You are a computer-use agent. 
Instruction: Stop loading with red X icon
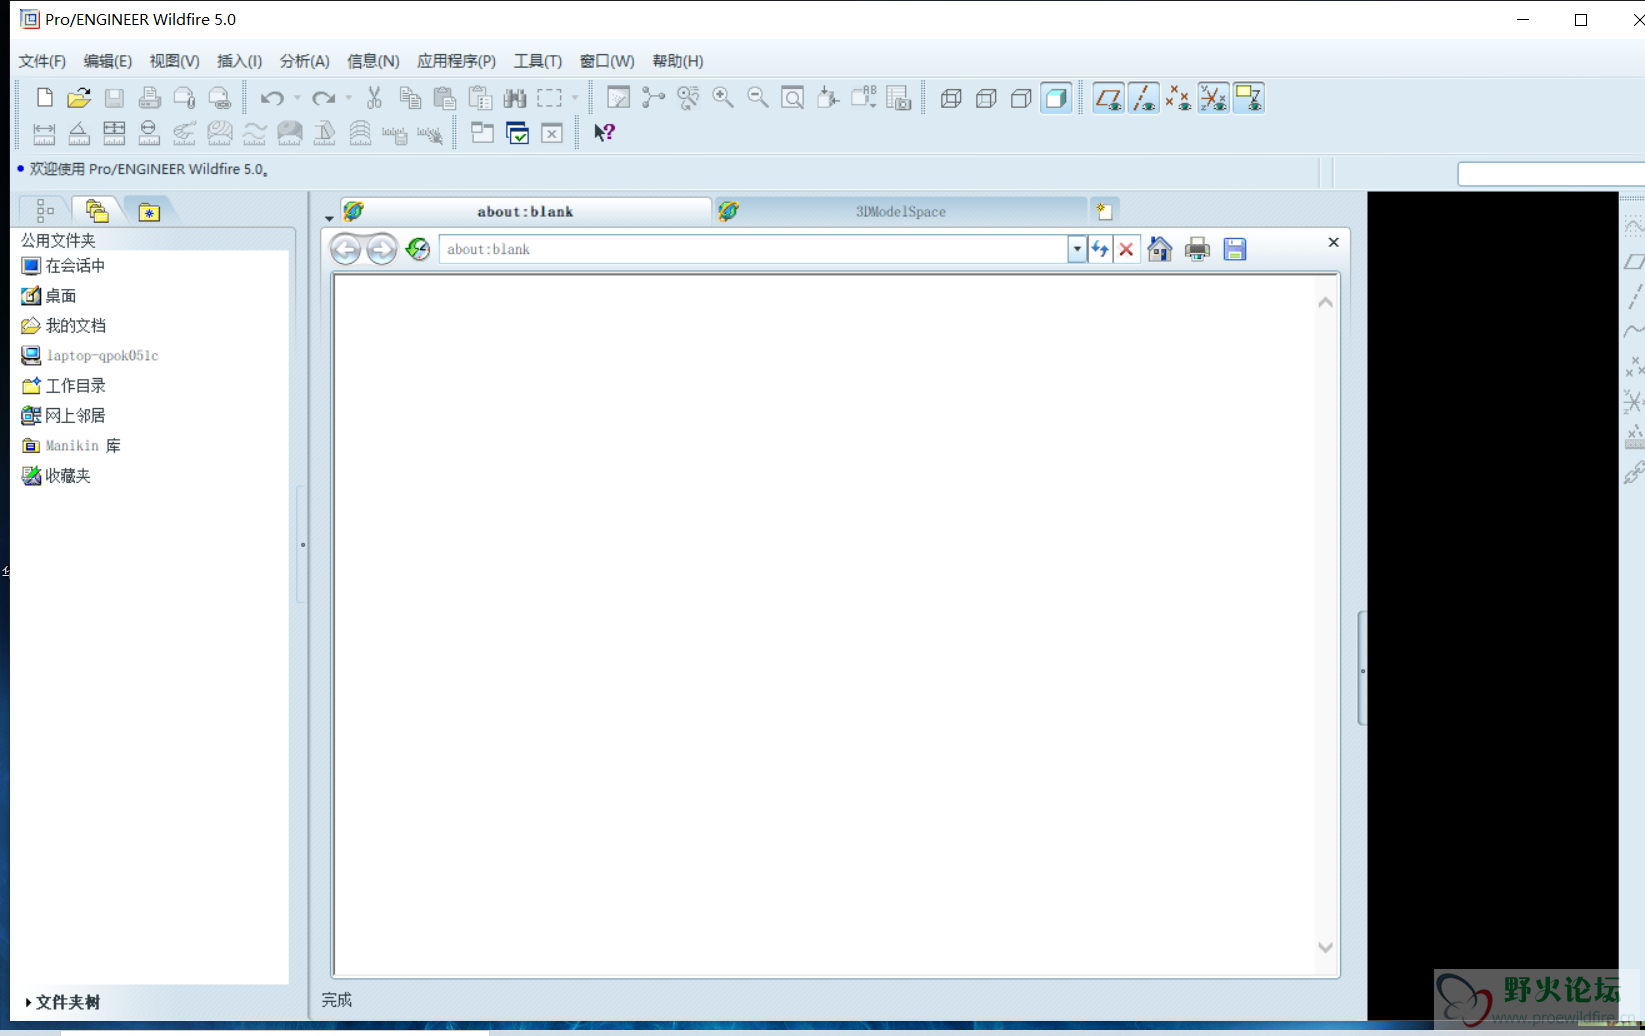1126,249
